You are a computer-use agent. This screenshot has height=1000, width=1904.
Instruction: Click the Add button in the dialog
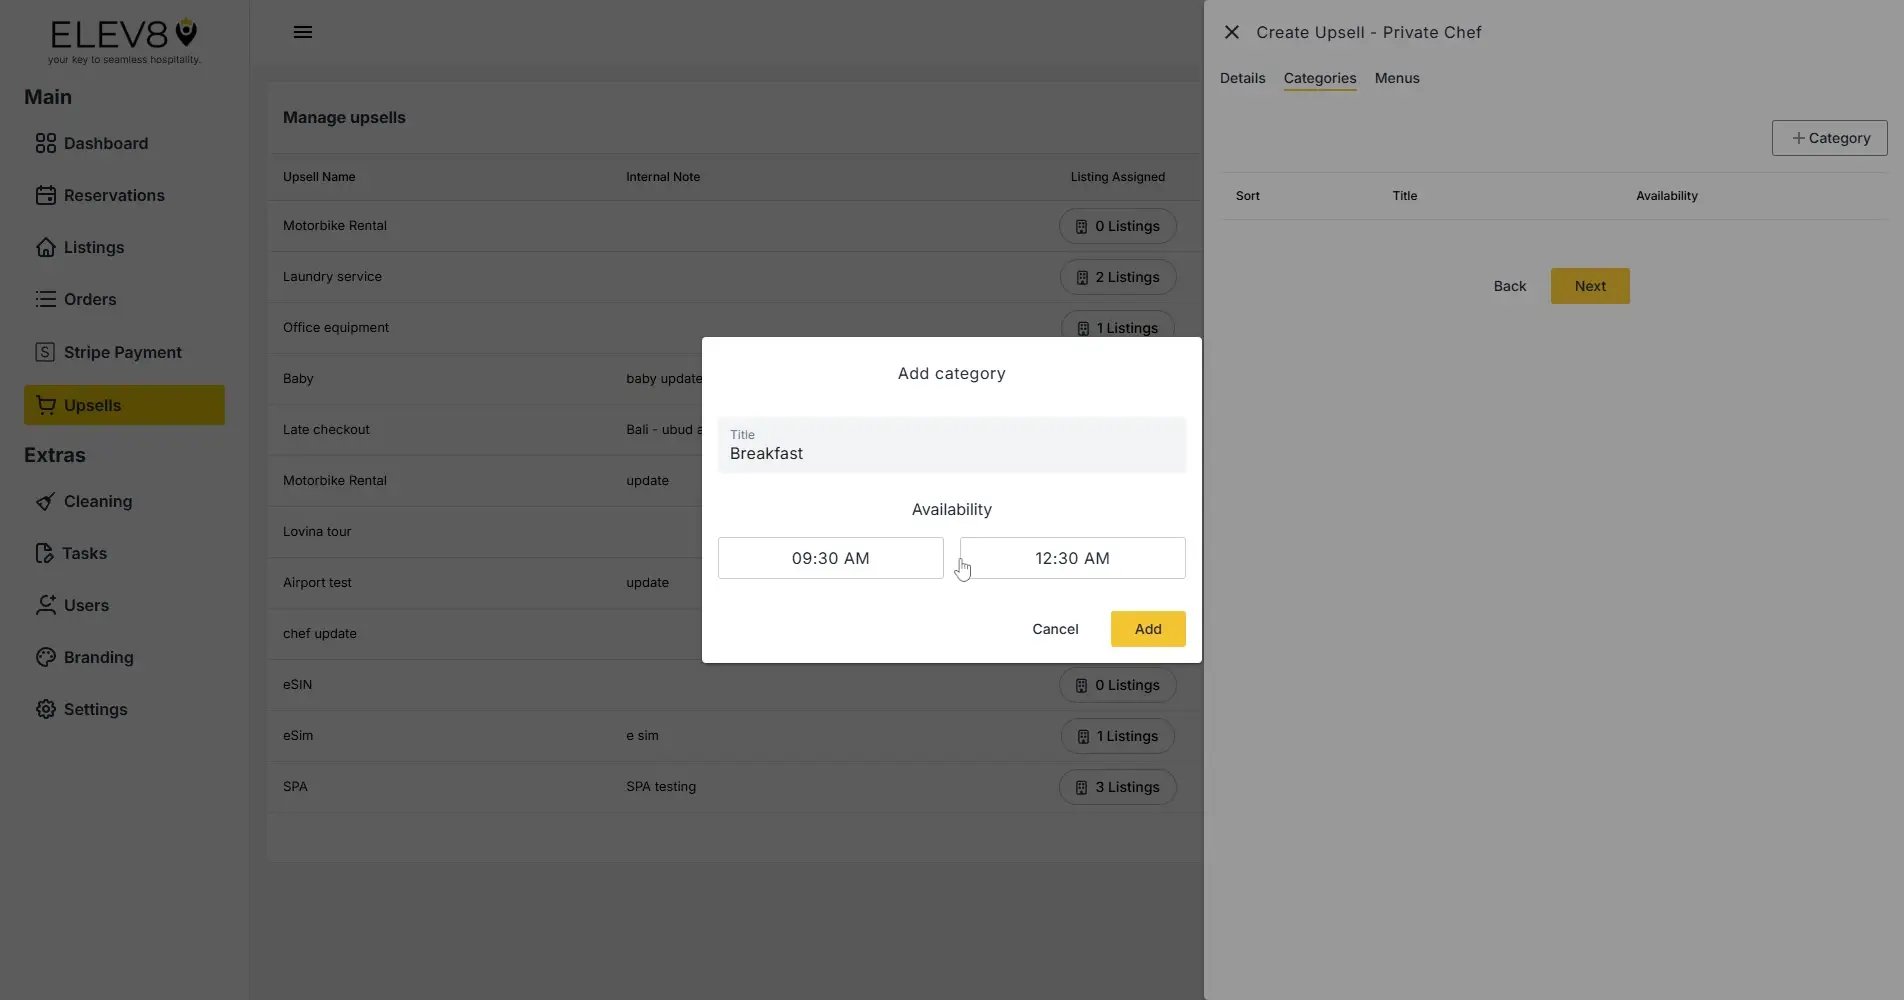pyautogui.click(x=1147, y=629)
